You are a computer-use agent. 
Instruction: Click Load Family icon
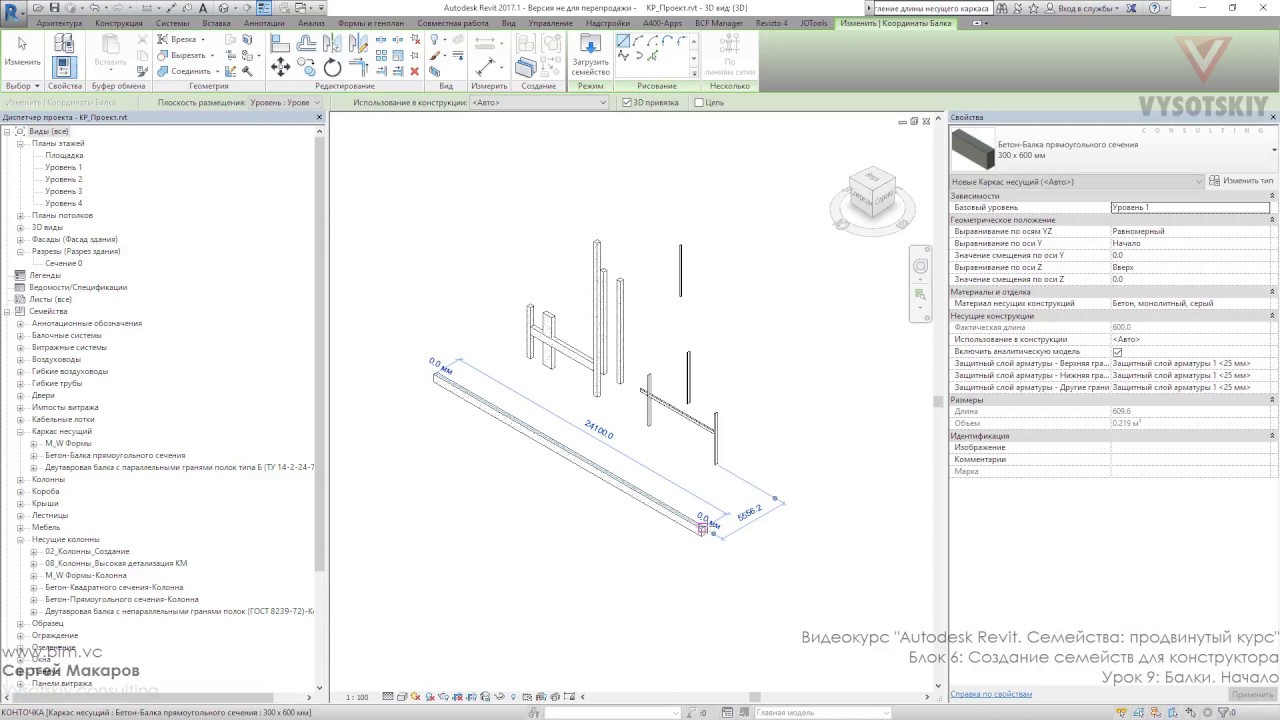click(590, 55)
